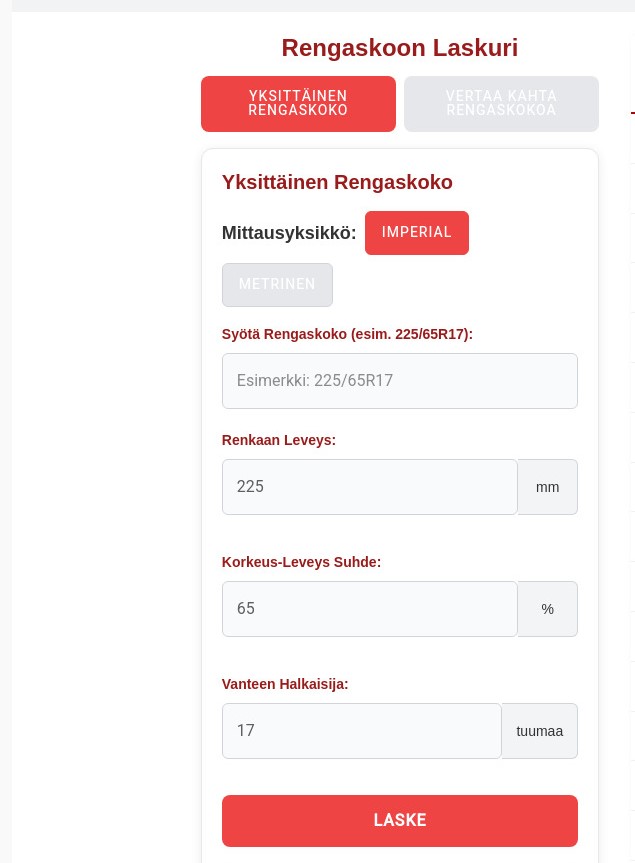Click the gray bar at page top

pos(317,5)
